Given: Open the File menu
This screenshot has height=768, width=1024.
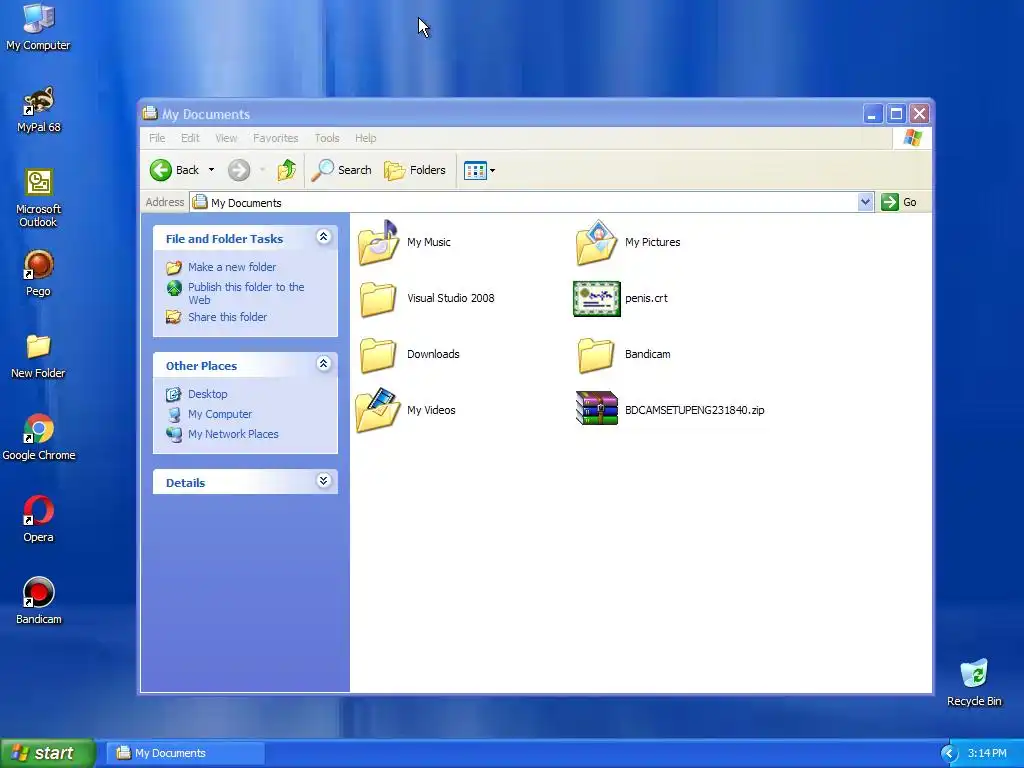Looking at the screenshot, I should pyautogui.click(x=157, y=138).
